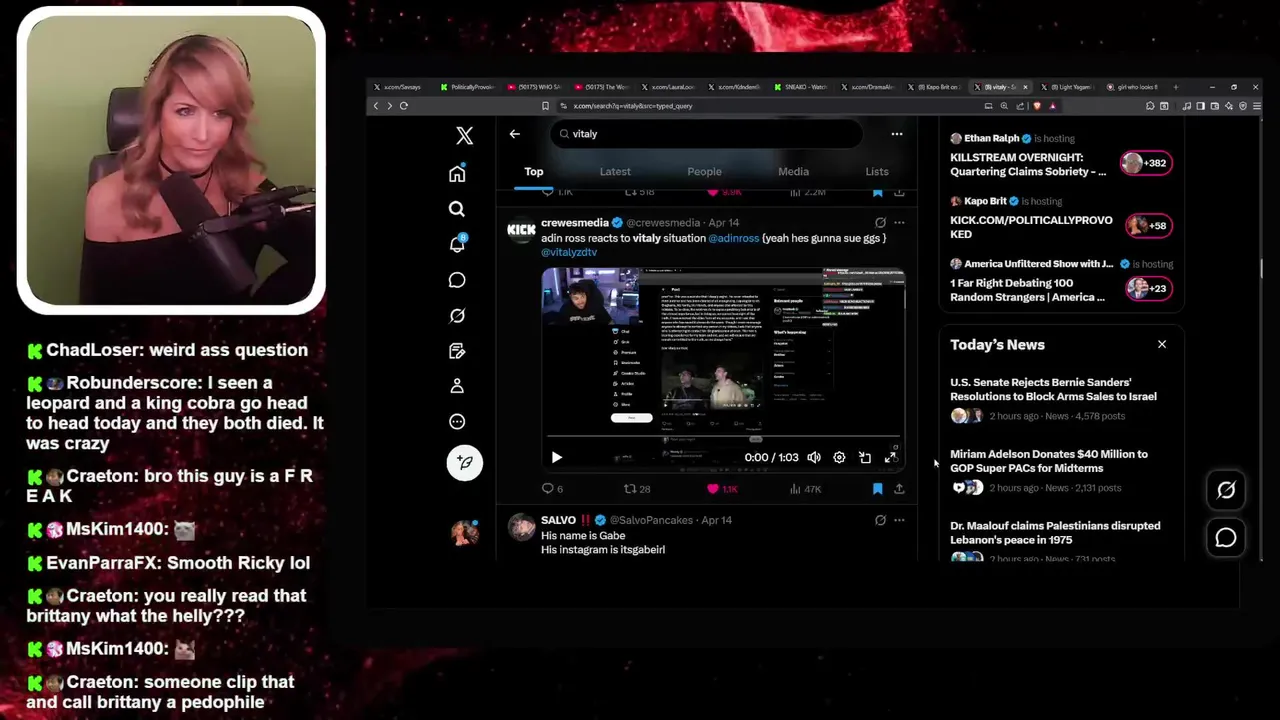Close the Today's News panel
The width and height of the screenshot is (1280, 720).
coord(1162,344)
